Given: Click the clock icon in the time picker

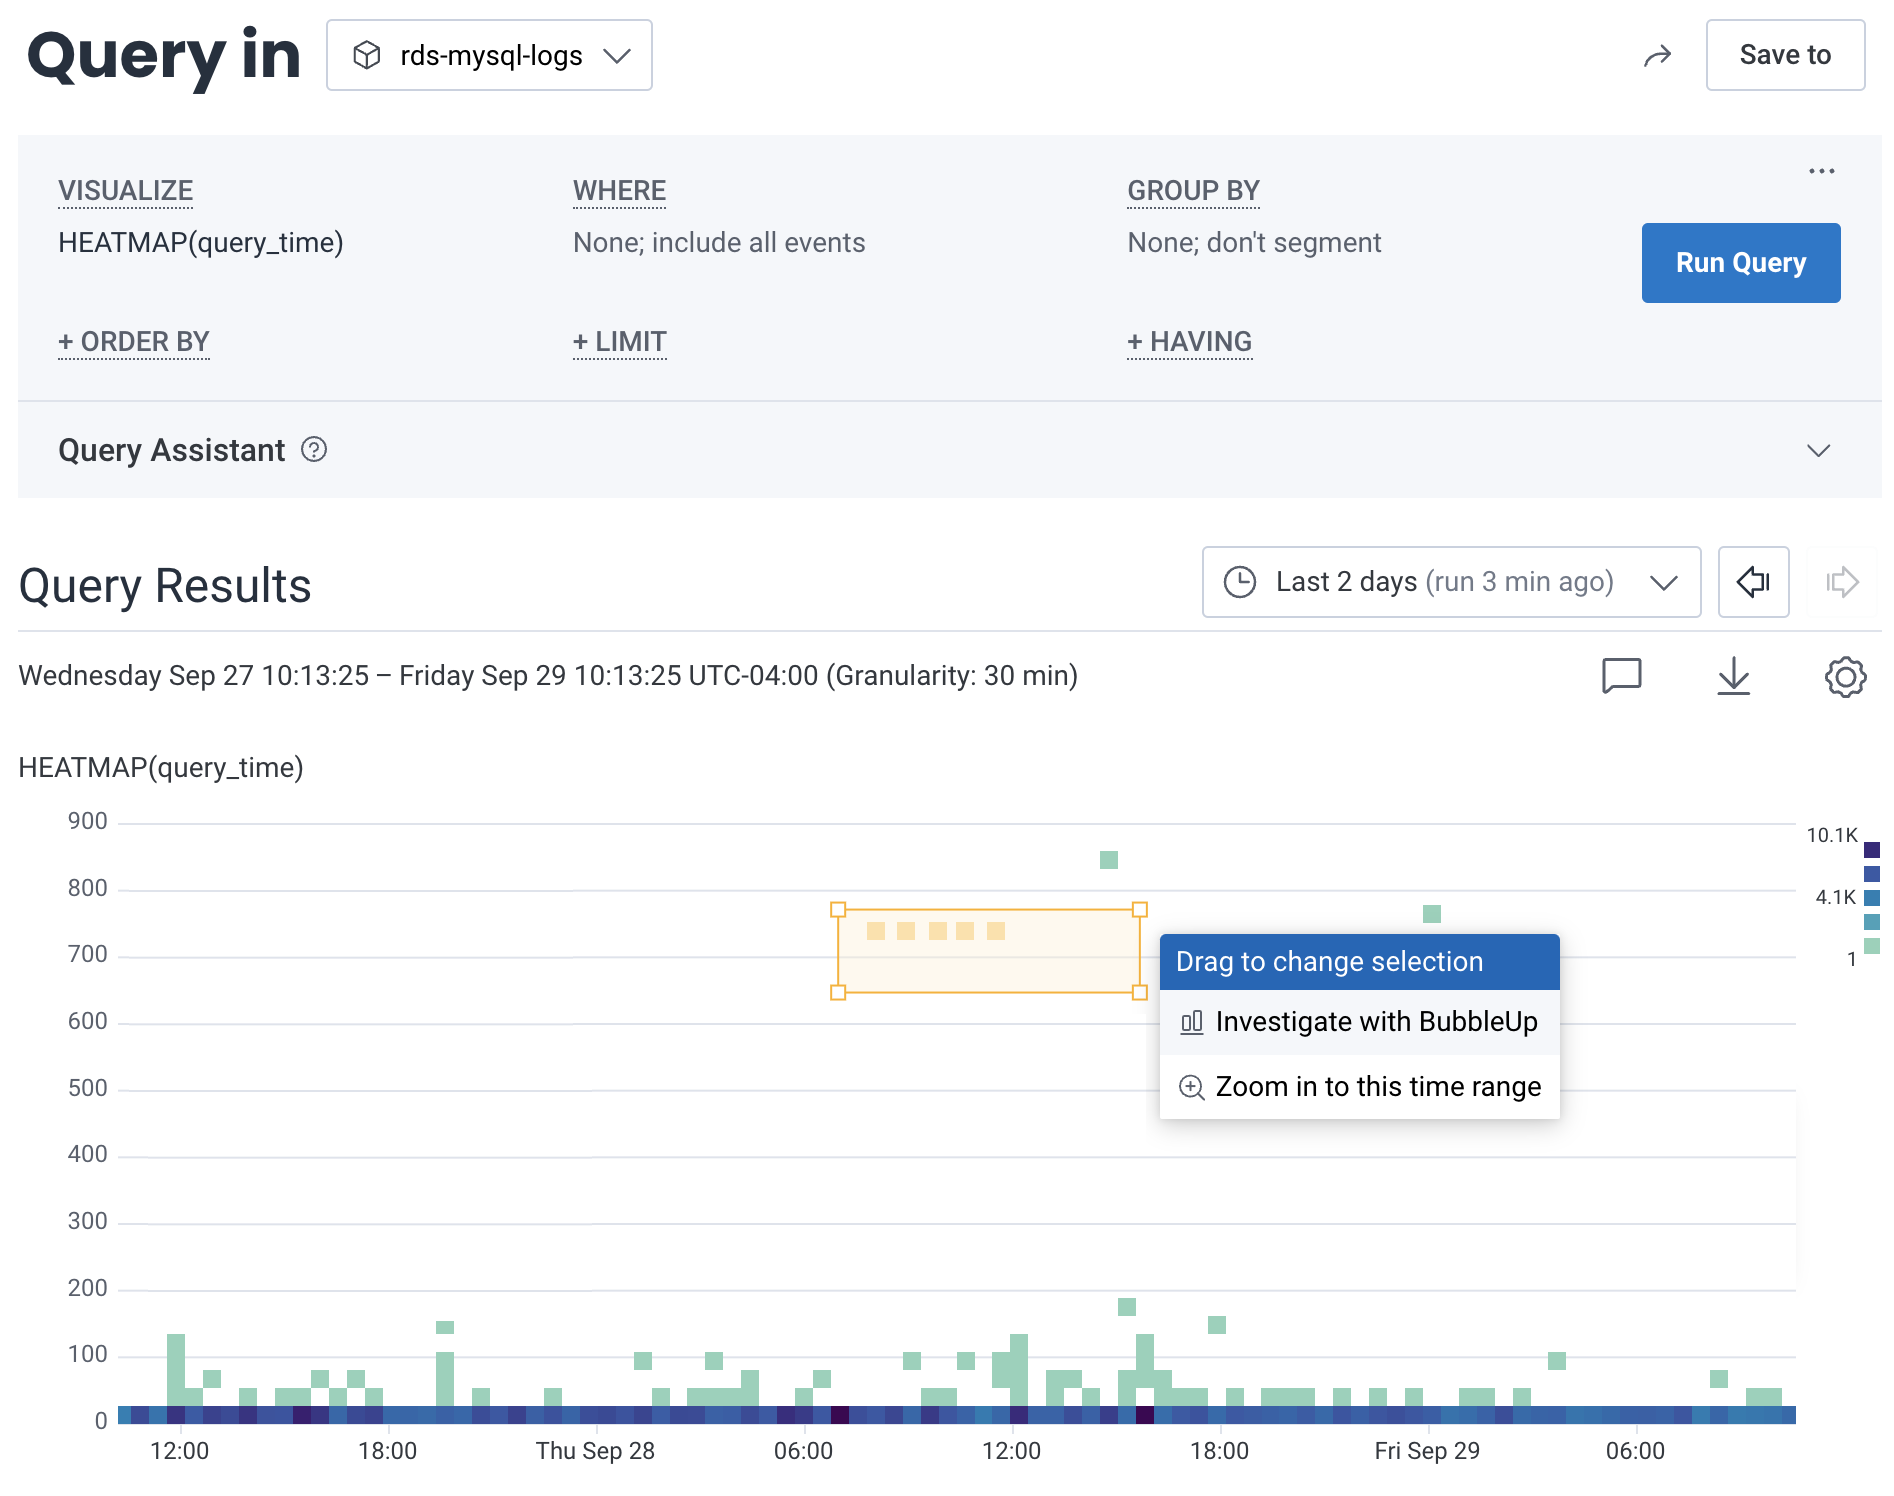Looking at the screenshot, I should 1240,582.
